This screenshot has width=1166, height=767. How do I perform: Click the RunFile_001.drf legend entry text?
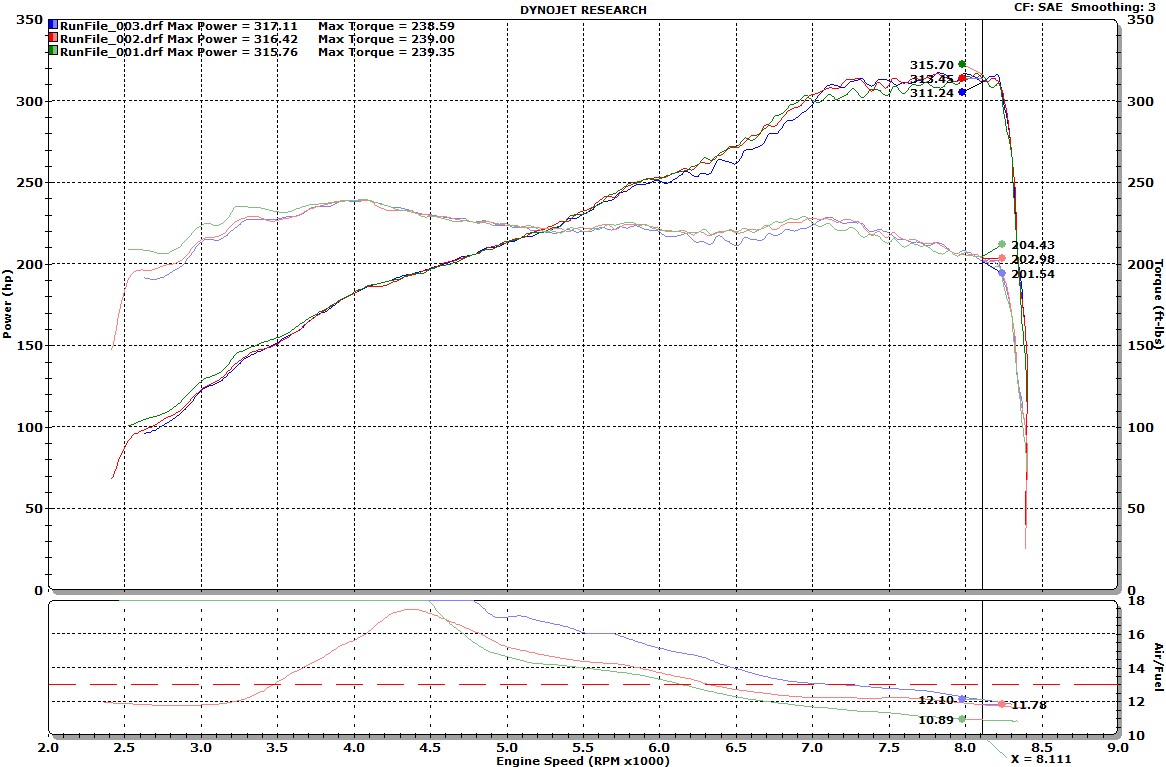(111, 51)
